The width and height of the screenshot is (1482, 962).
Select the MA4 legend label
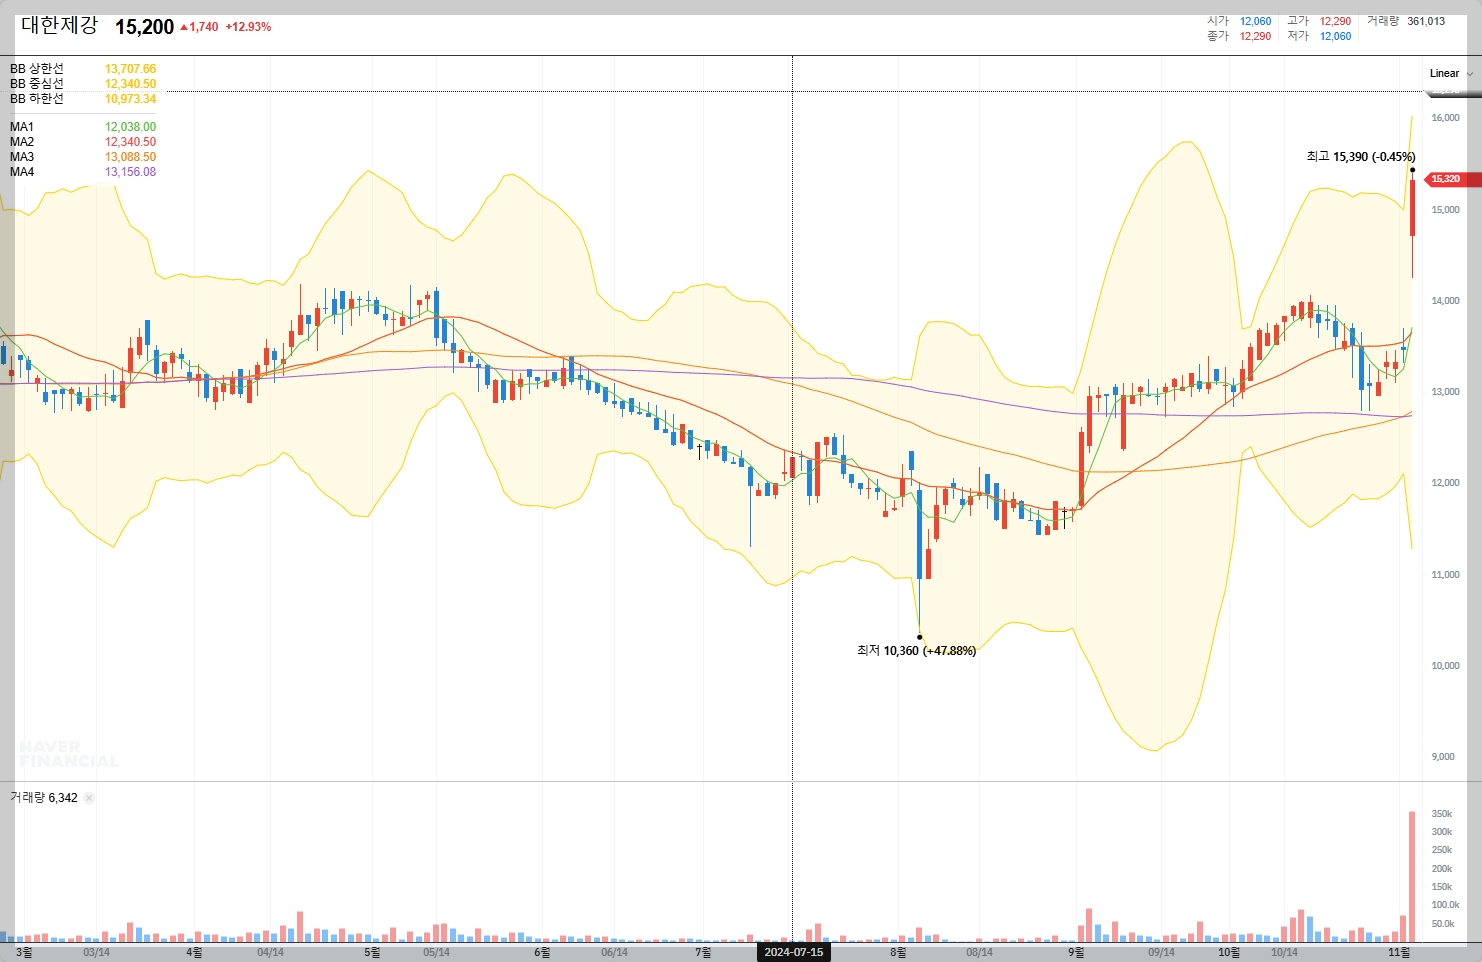[x=22, y=172]
